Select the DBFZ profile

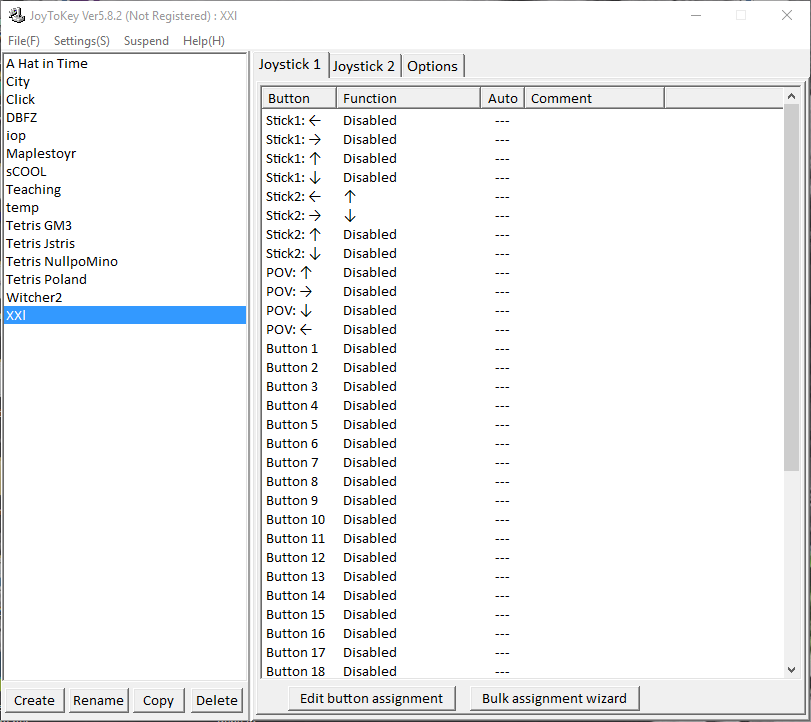[x=125, y=117]
